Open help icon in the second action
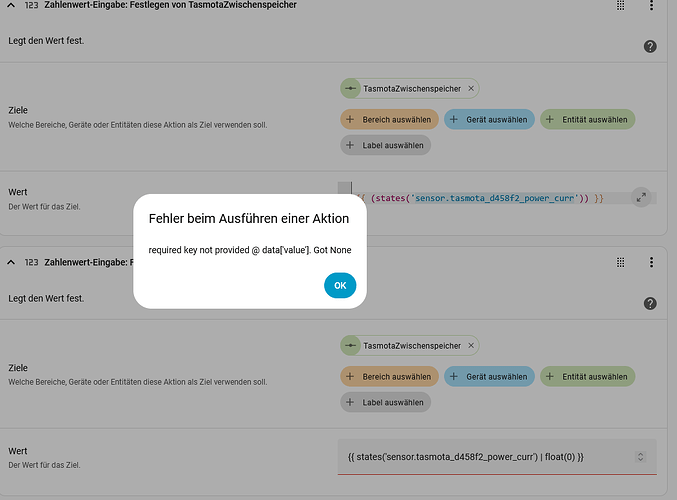Screen dimensions: 677x500 click(650, 304)
